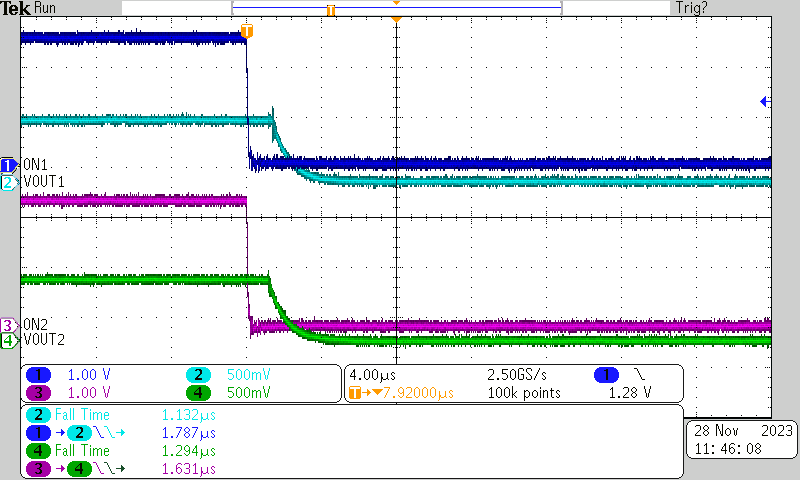This screenshot has height=480, width=800.
Task: Click the 2.50GS/s sample rate readout
Action: pyautogui.click(x=517, y=375)
